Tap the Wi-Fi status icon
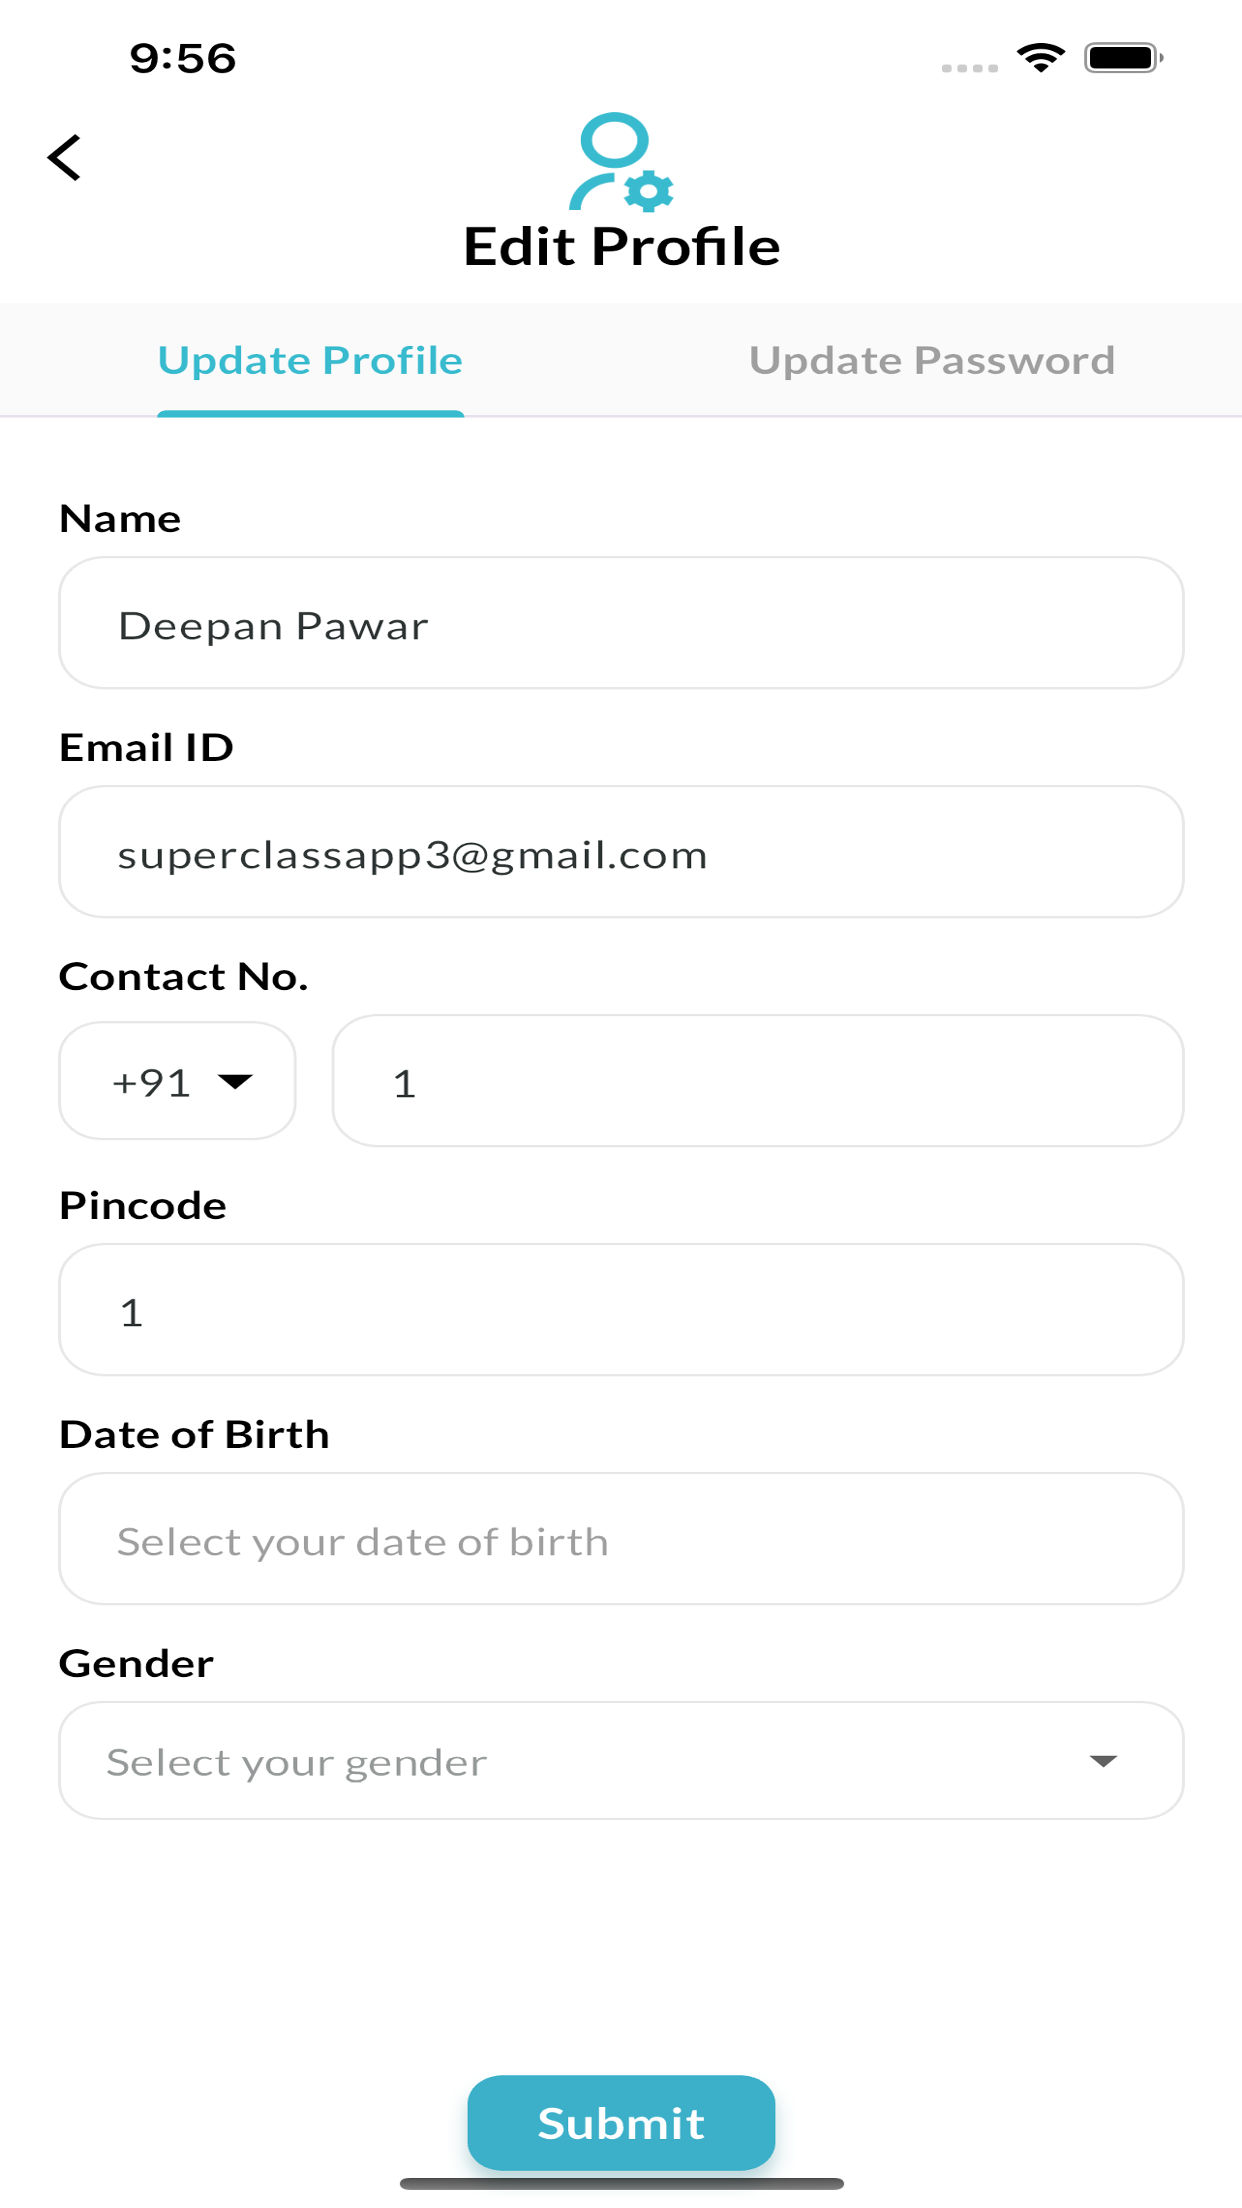 1040,58
